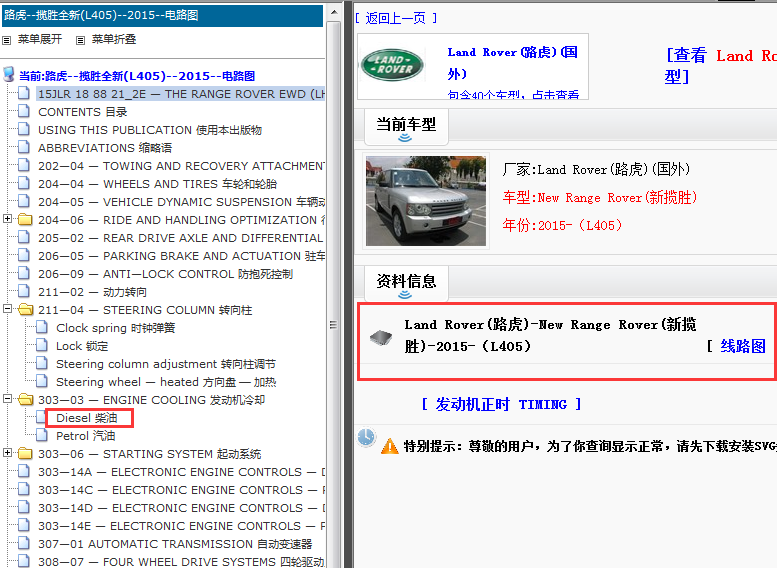Click the 返回上一页 link
This screenshot has width=777, height=568.
coord(395,18)
